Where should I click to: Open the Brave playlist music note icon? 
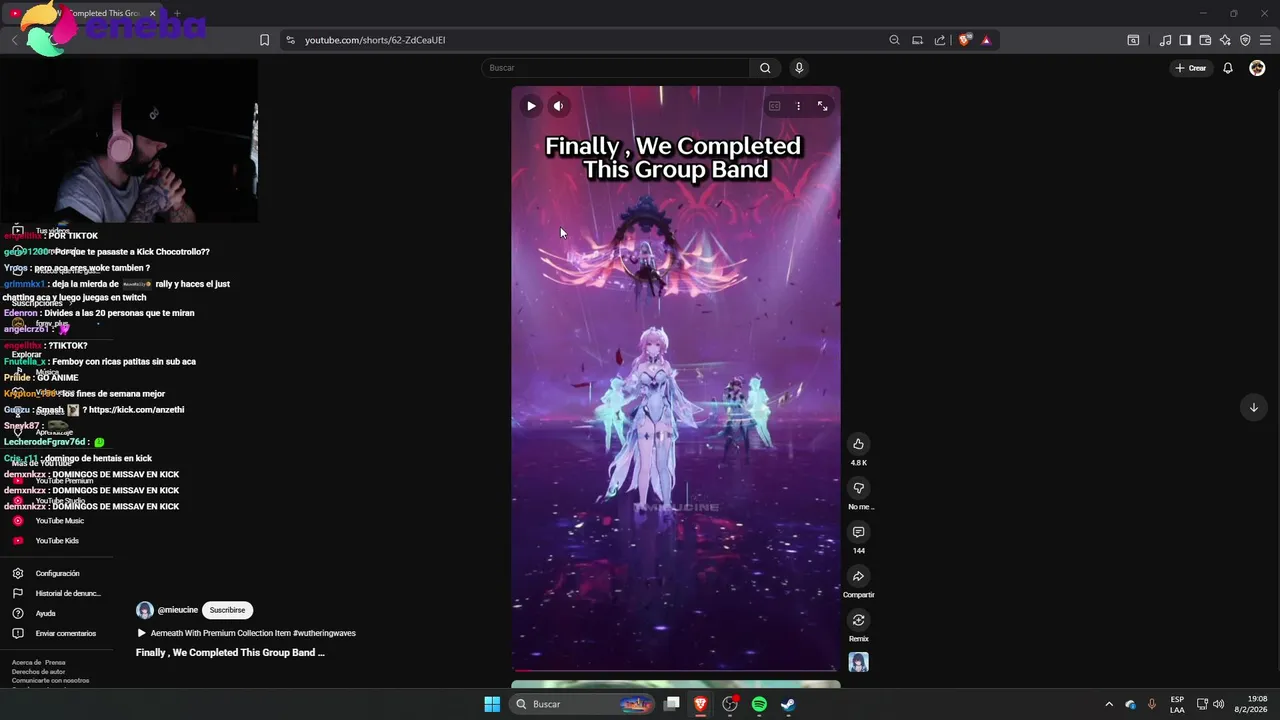coord(1165,40)
